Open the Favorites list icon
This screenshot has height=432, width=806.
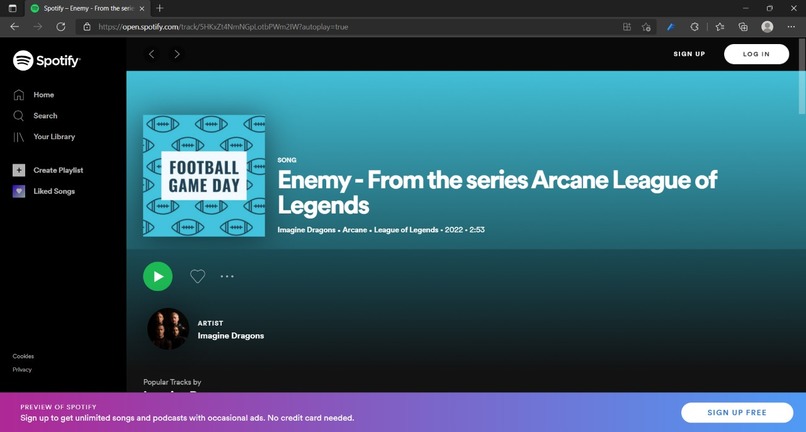(x=720, y=27)
